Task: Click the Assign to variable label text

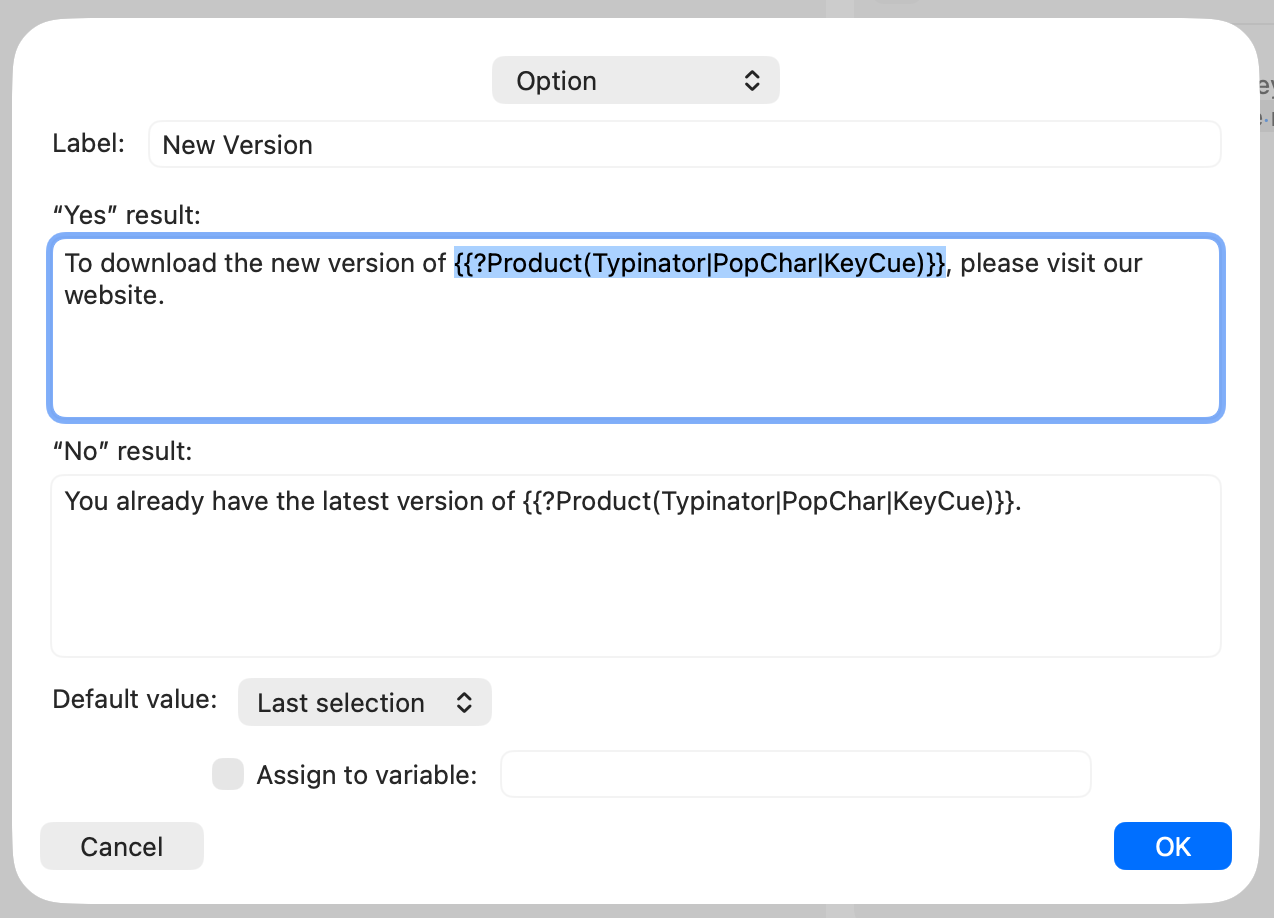Action: click(366, 774)
